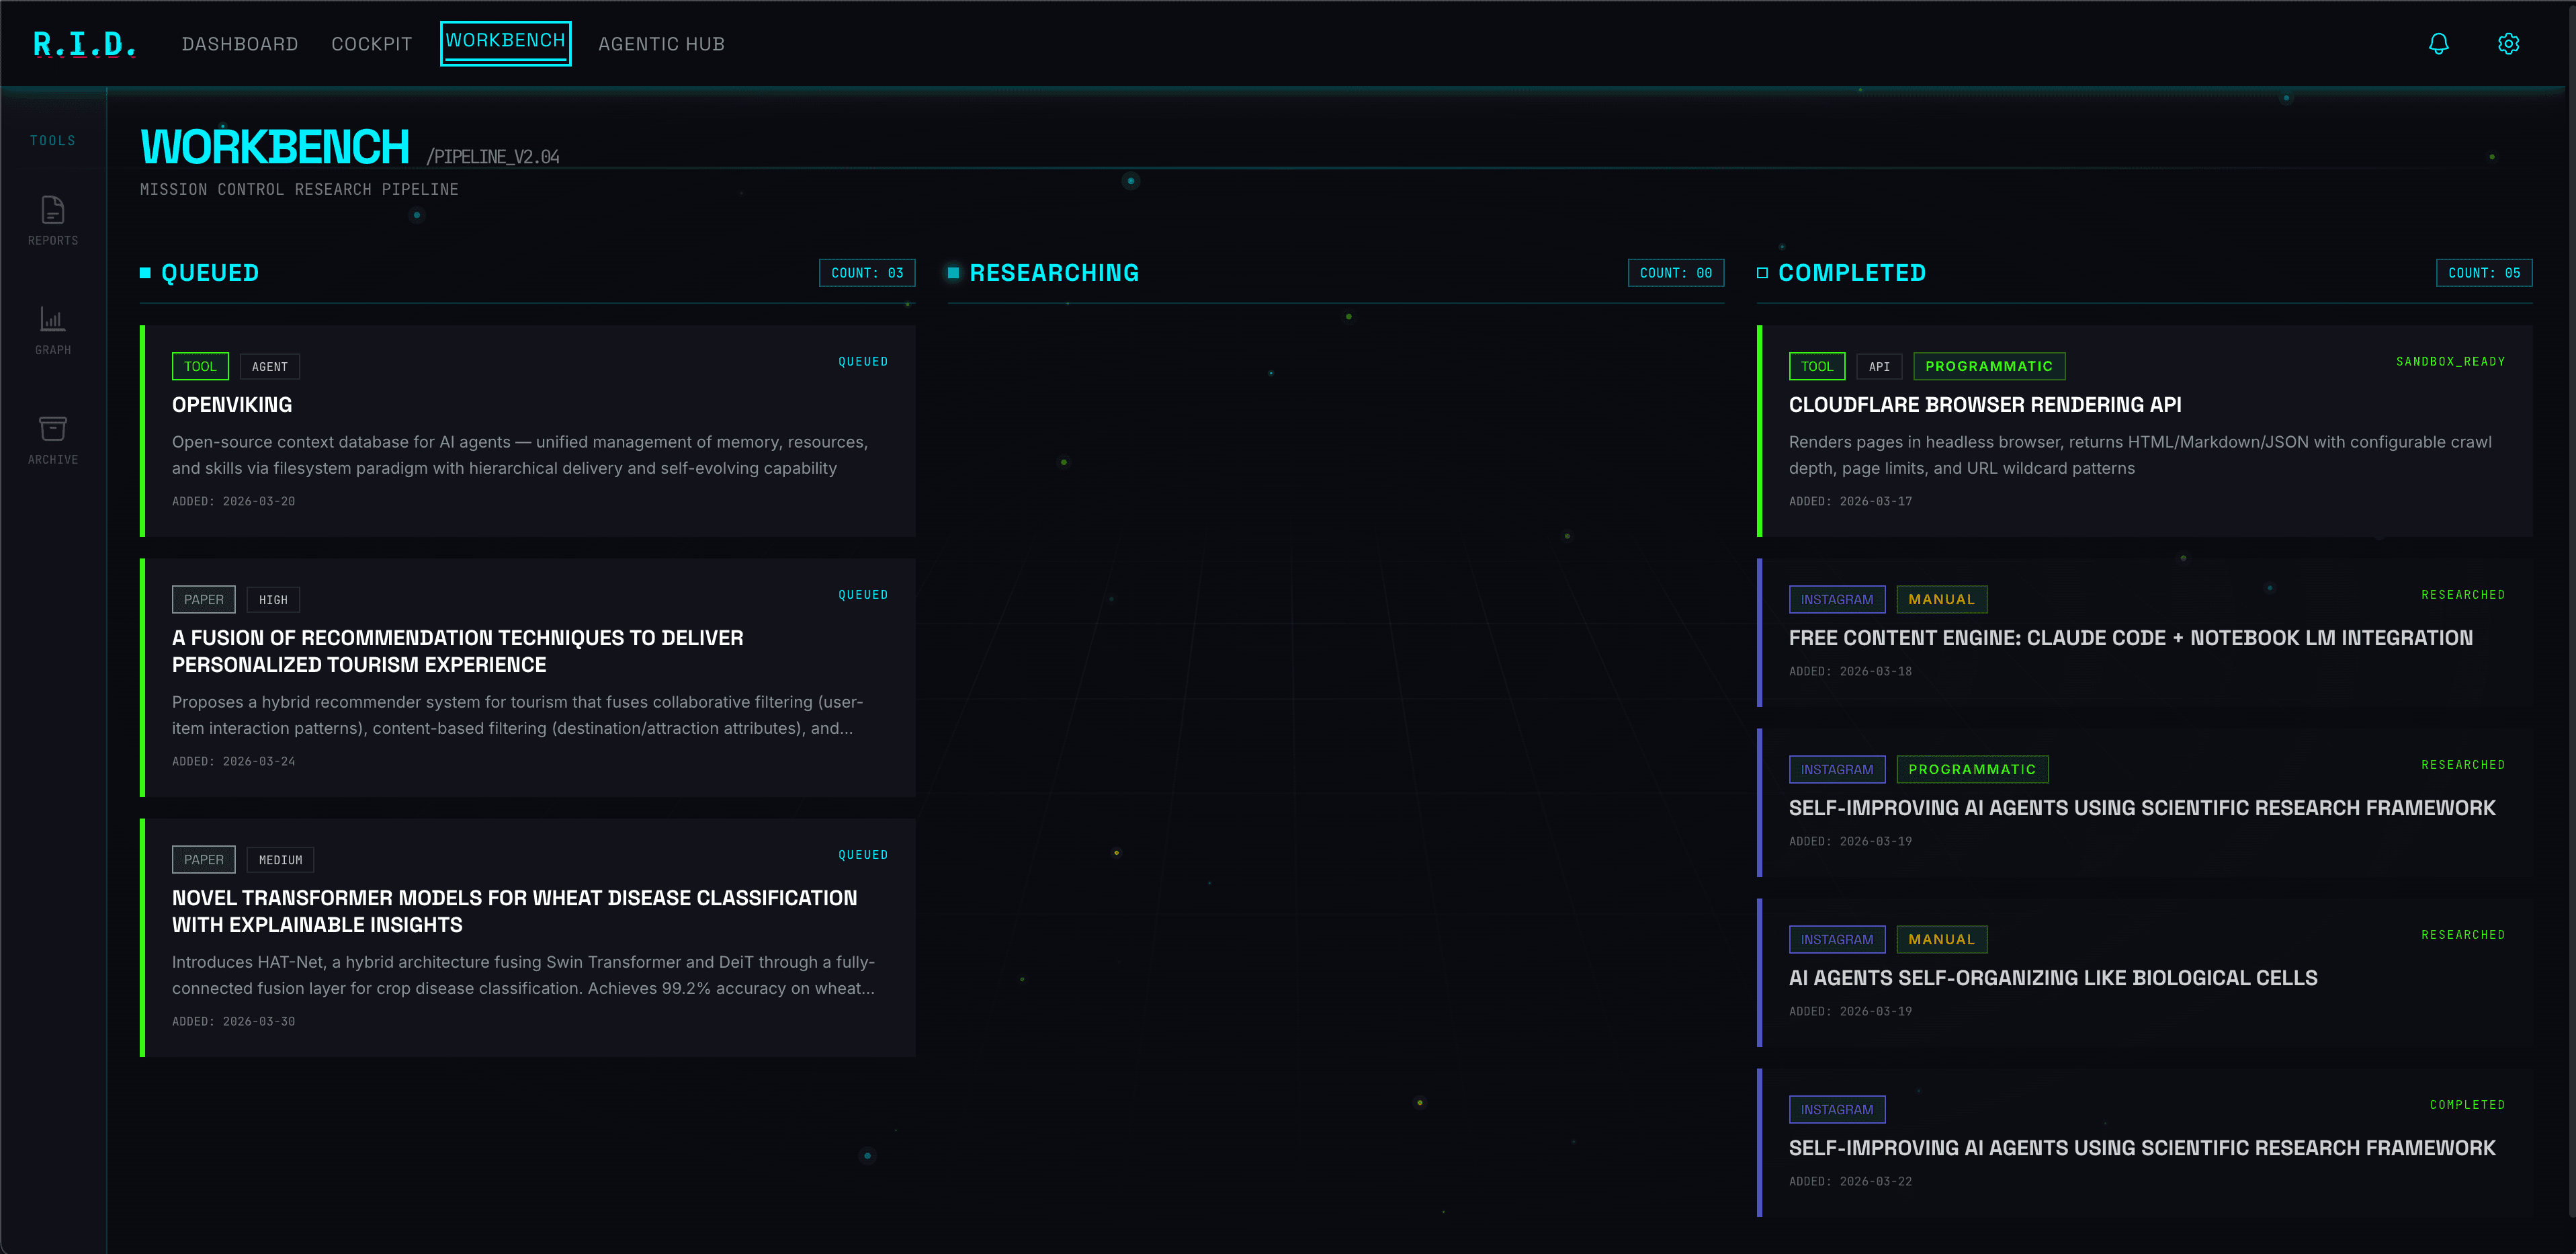Open the Archive section from the sidebar

coord(52,433)
